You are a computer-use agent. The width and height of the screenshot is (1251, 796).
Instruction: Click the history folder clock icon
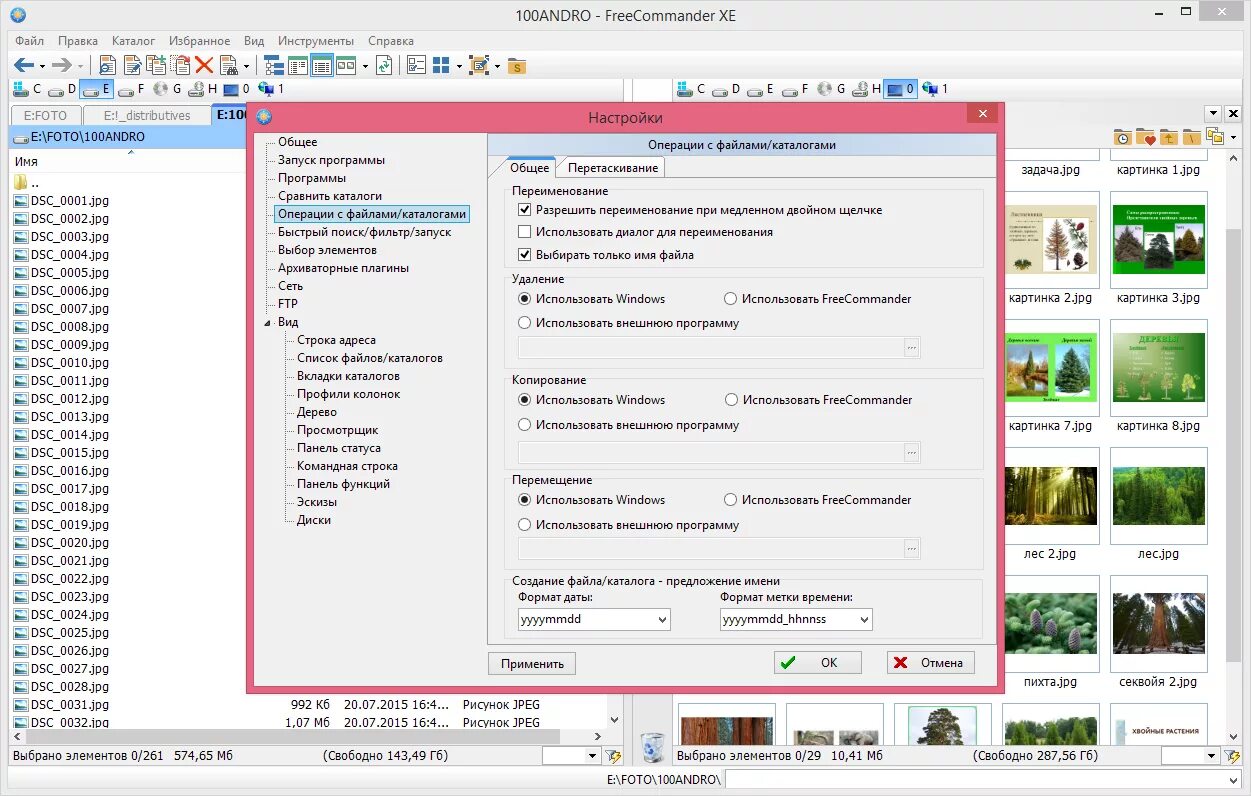(1122, 137)
